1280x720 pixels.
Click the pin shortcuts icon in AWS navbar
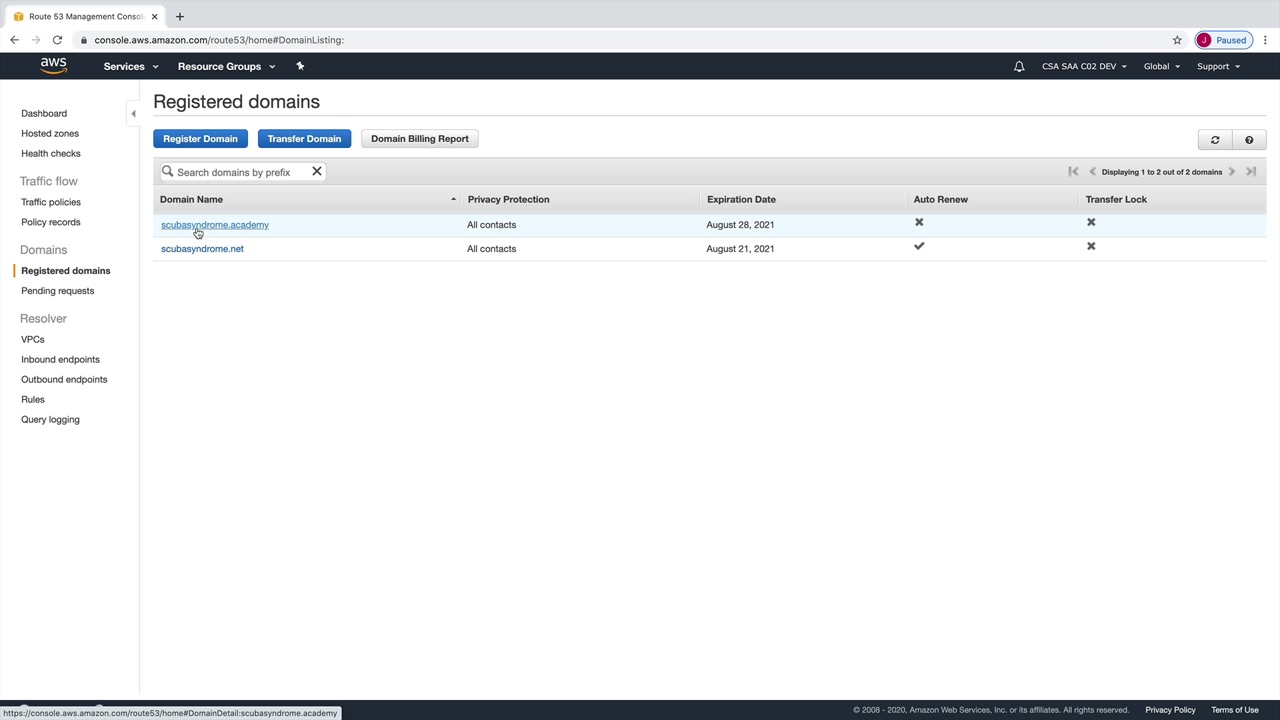[x=300, y=66]
